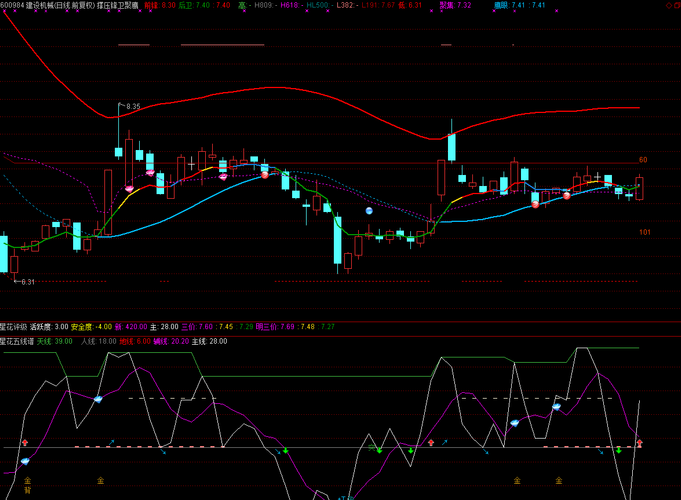Click the 聚集: 7.32 value
Viewport: 681px width, 500px height.
[x=455, y=5]
